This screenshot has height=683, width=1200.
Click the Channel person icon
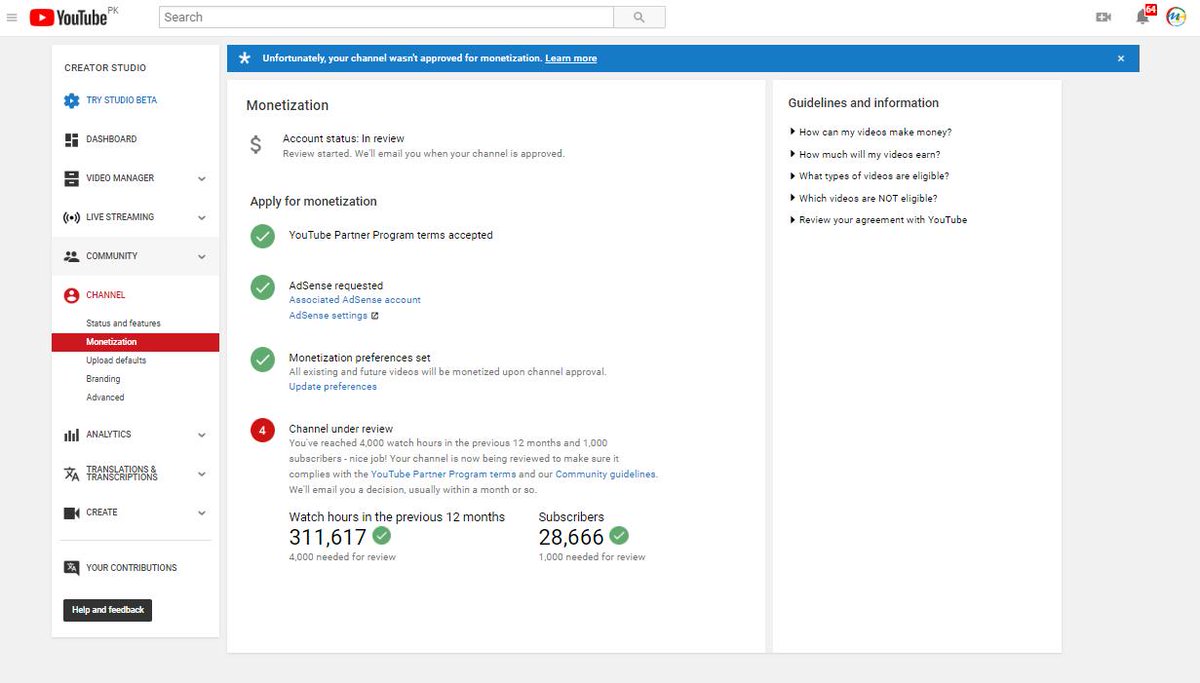[71, 295]
